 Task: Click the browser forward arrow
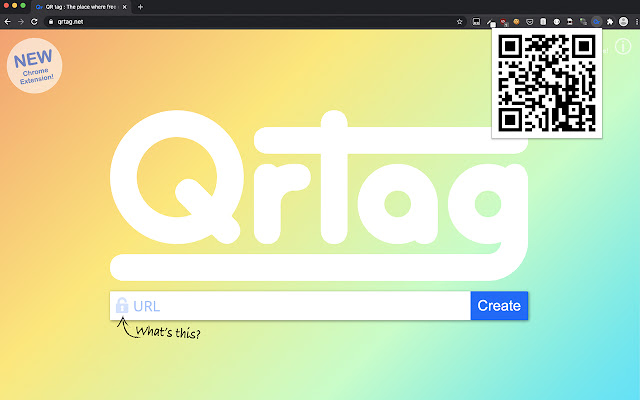[20, 22]
